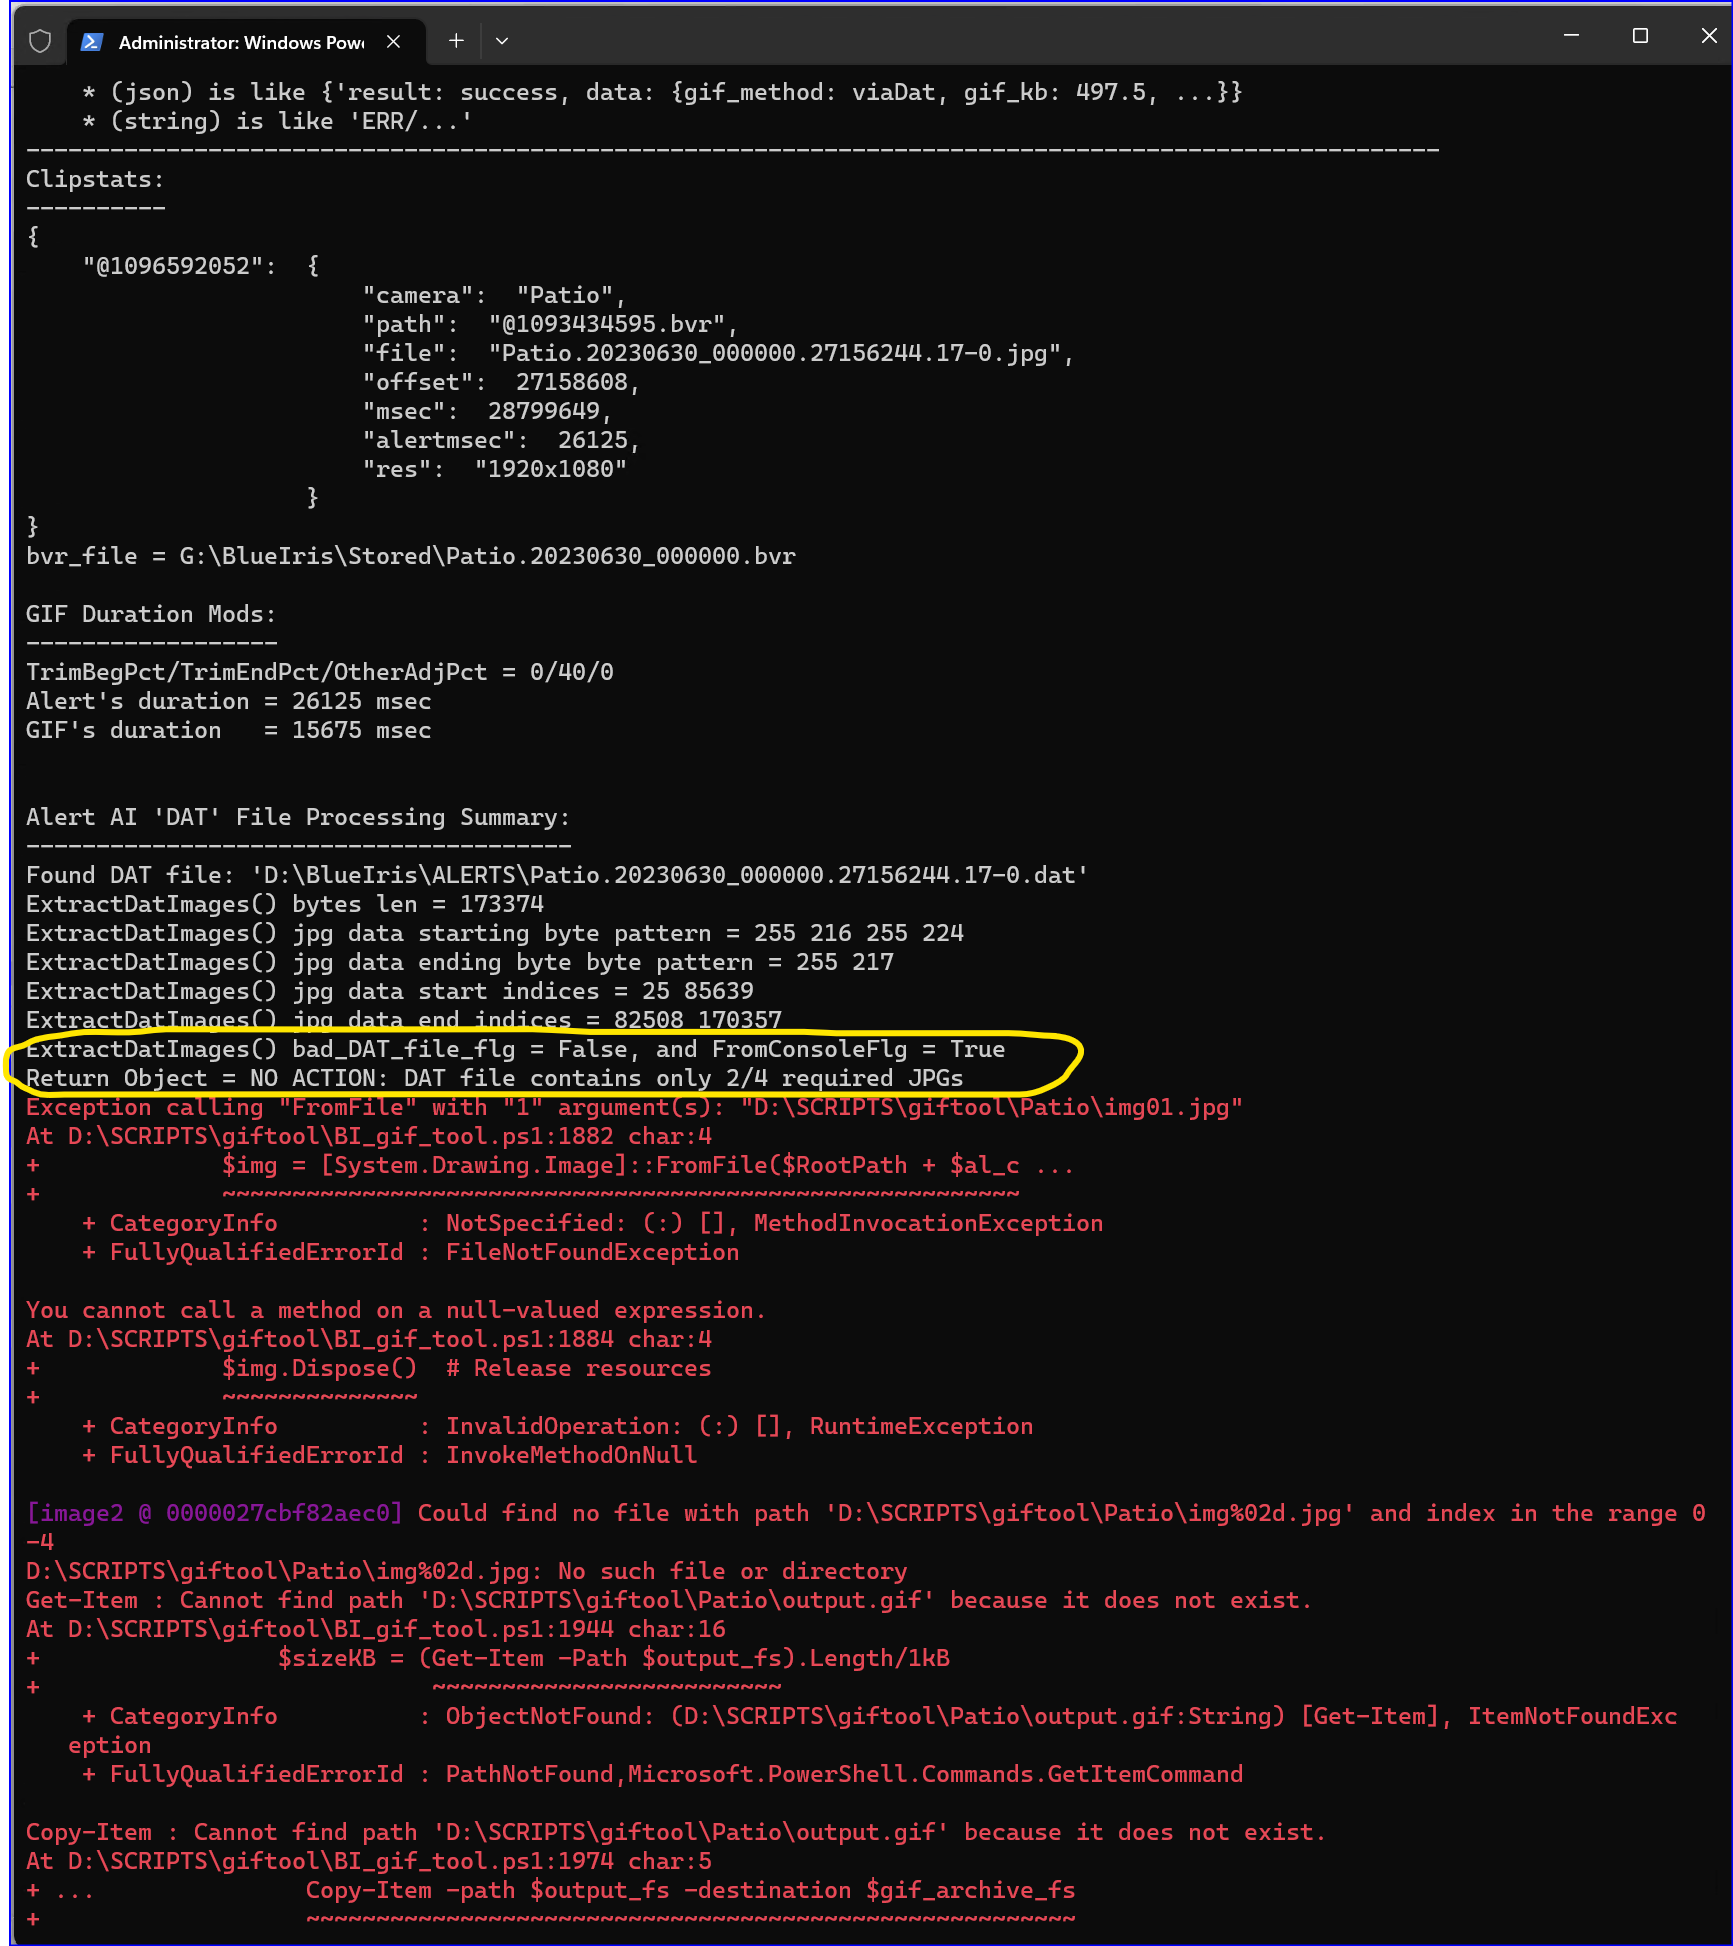Click the "res": "1920x1080" JSON line
1733x1946 pixels.
click(x=494, y=469)
